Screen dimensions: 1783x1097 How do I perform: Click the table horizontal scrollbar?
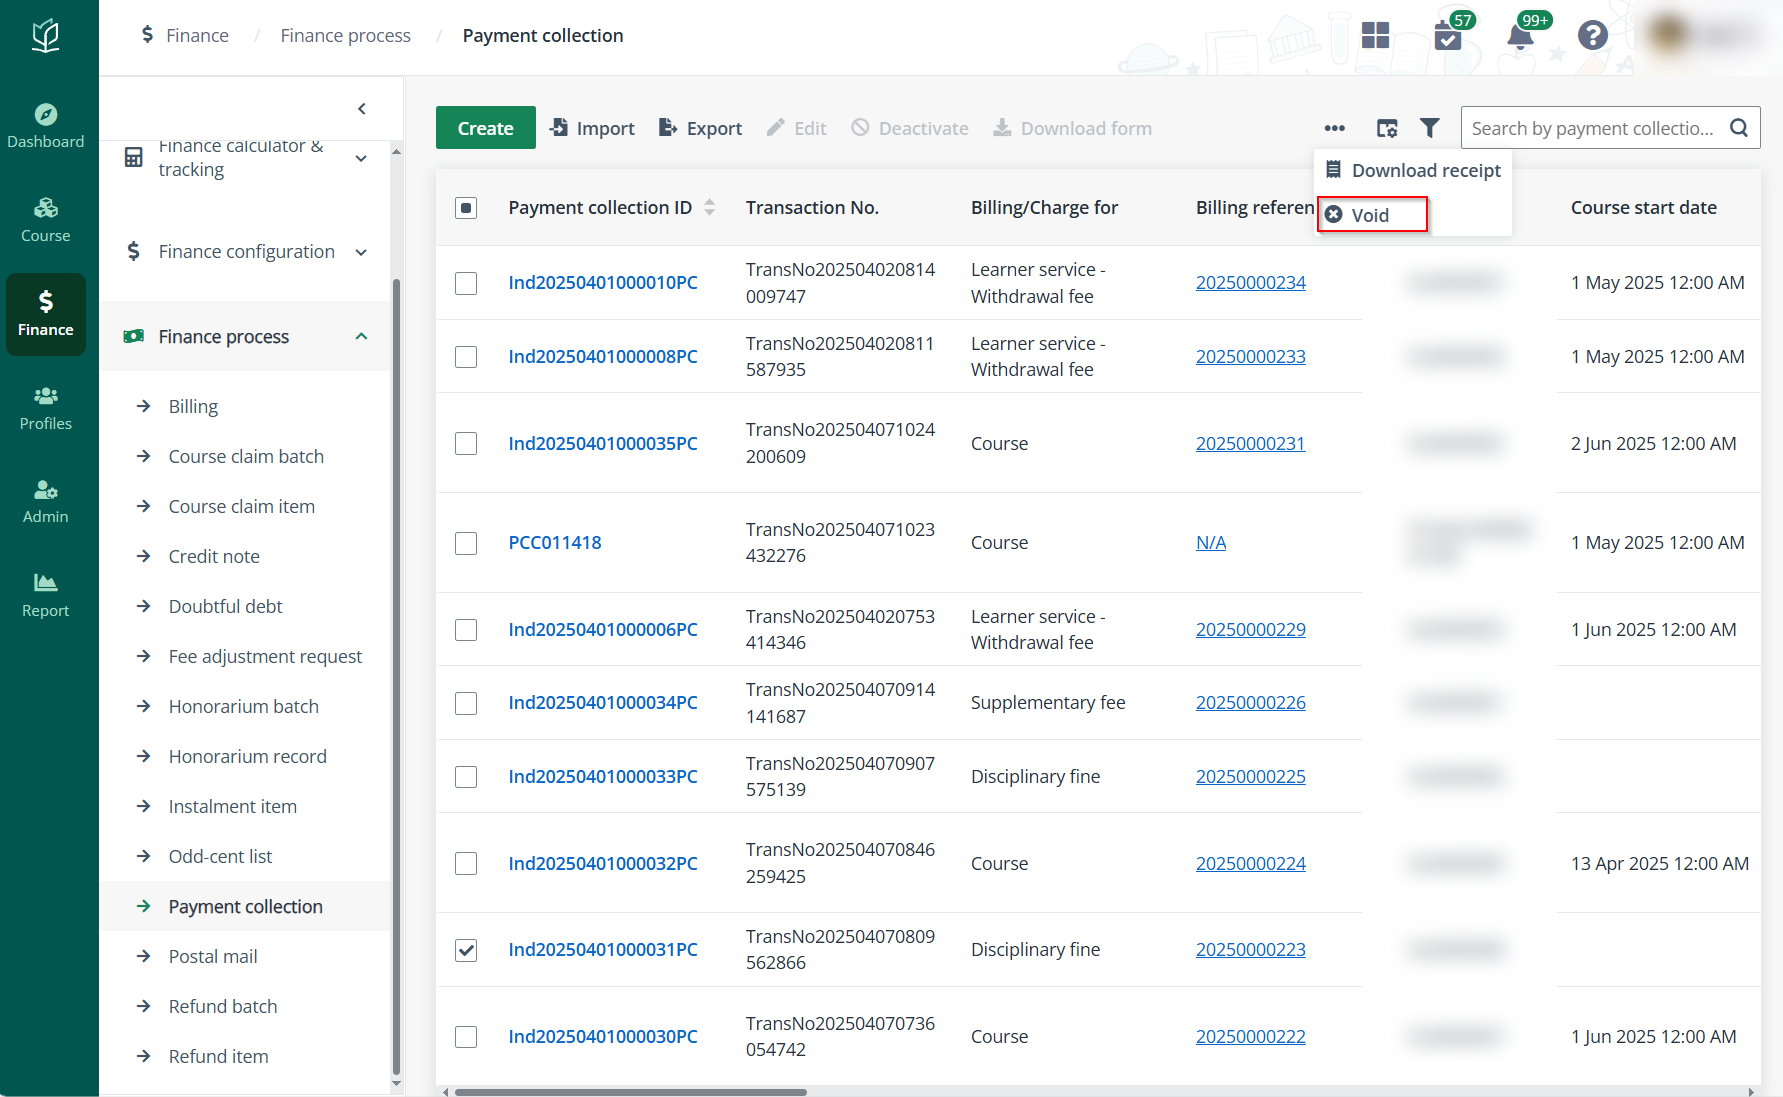tap(630, 1092)
